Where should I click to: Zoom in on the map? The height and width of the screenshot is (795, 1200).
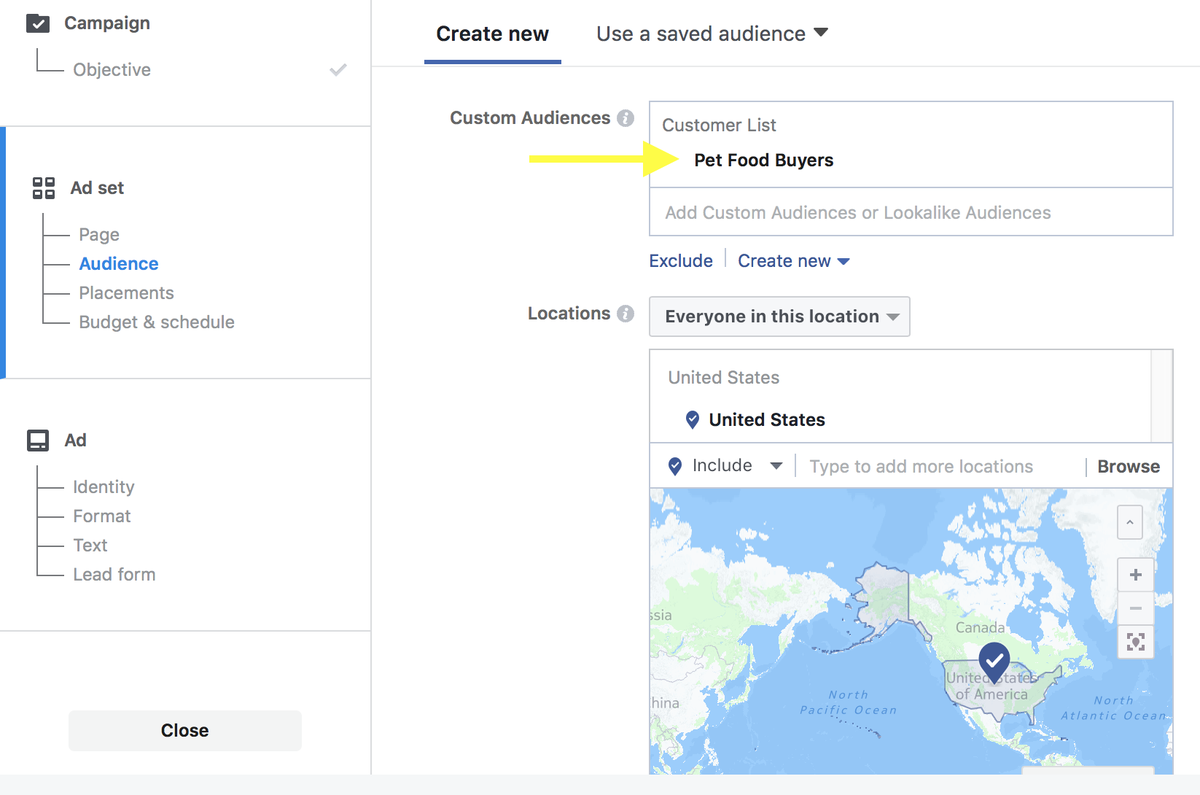(x=1135, y=575)
